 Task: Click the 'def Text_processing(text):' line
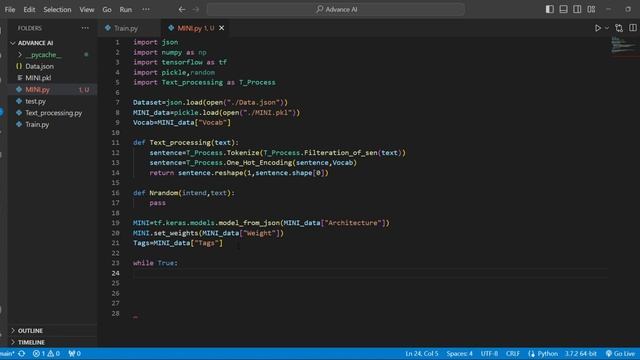[186, 143]
